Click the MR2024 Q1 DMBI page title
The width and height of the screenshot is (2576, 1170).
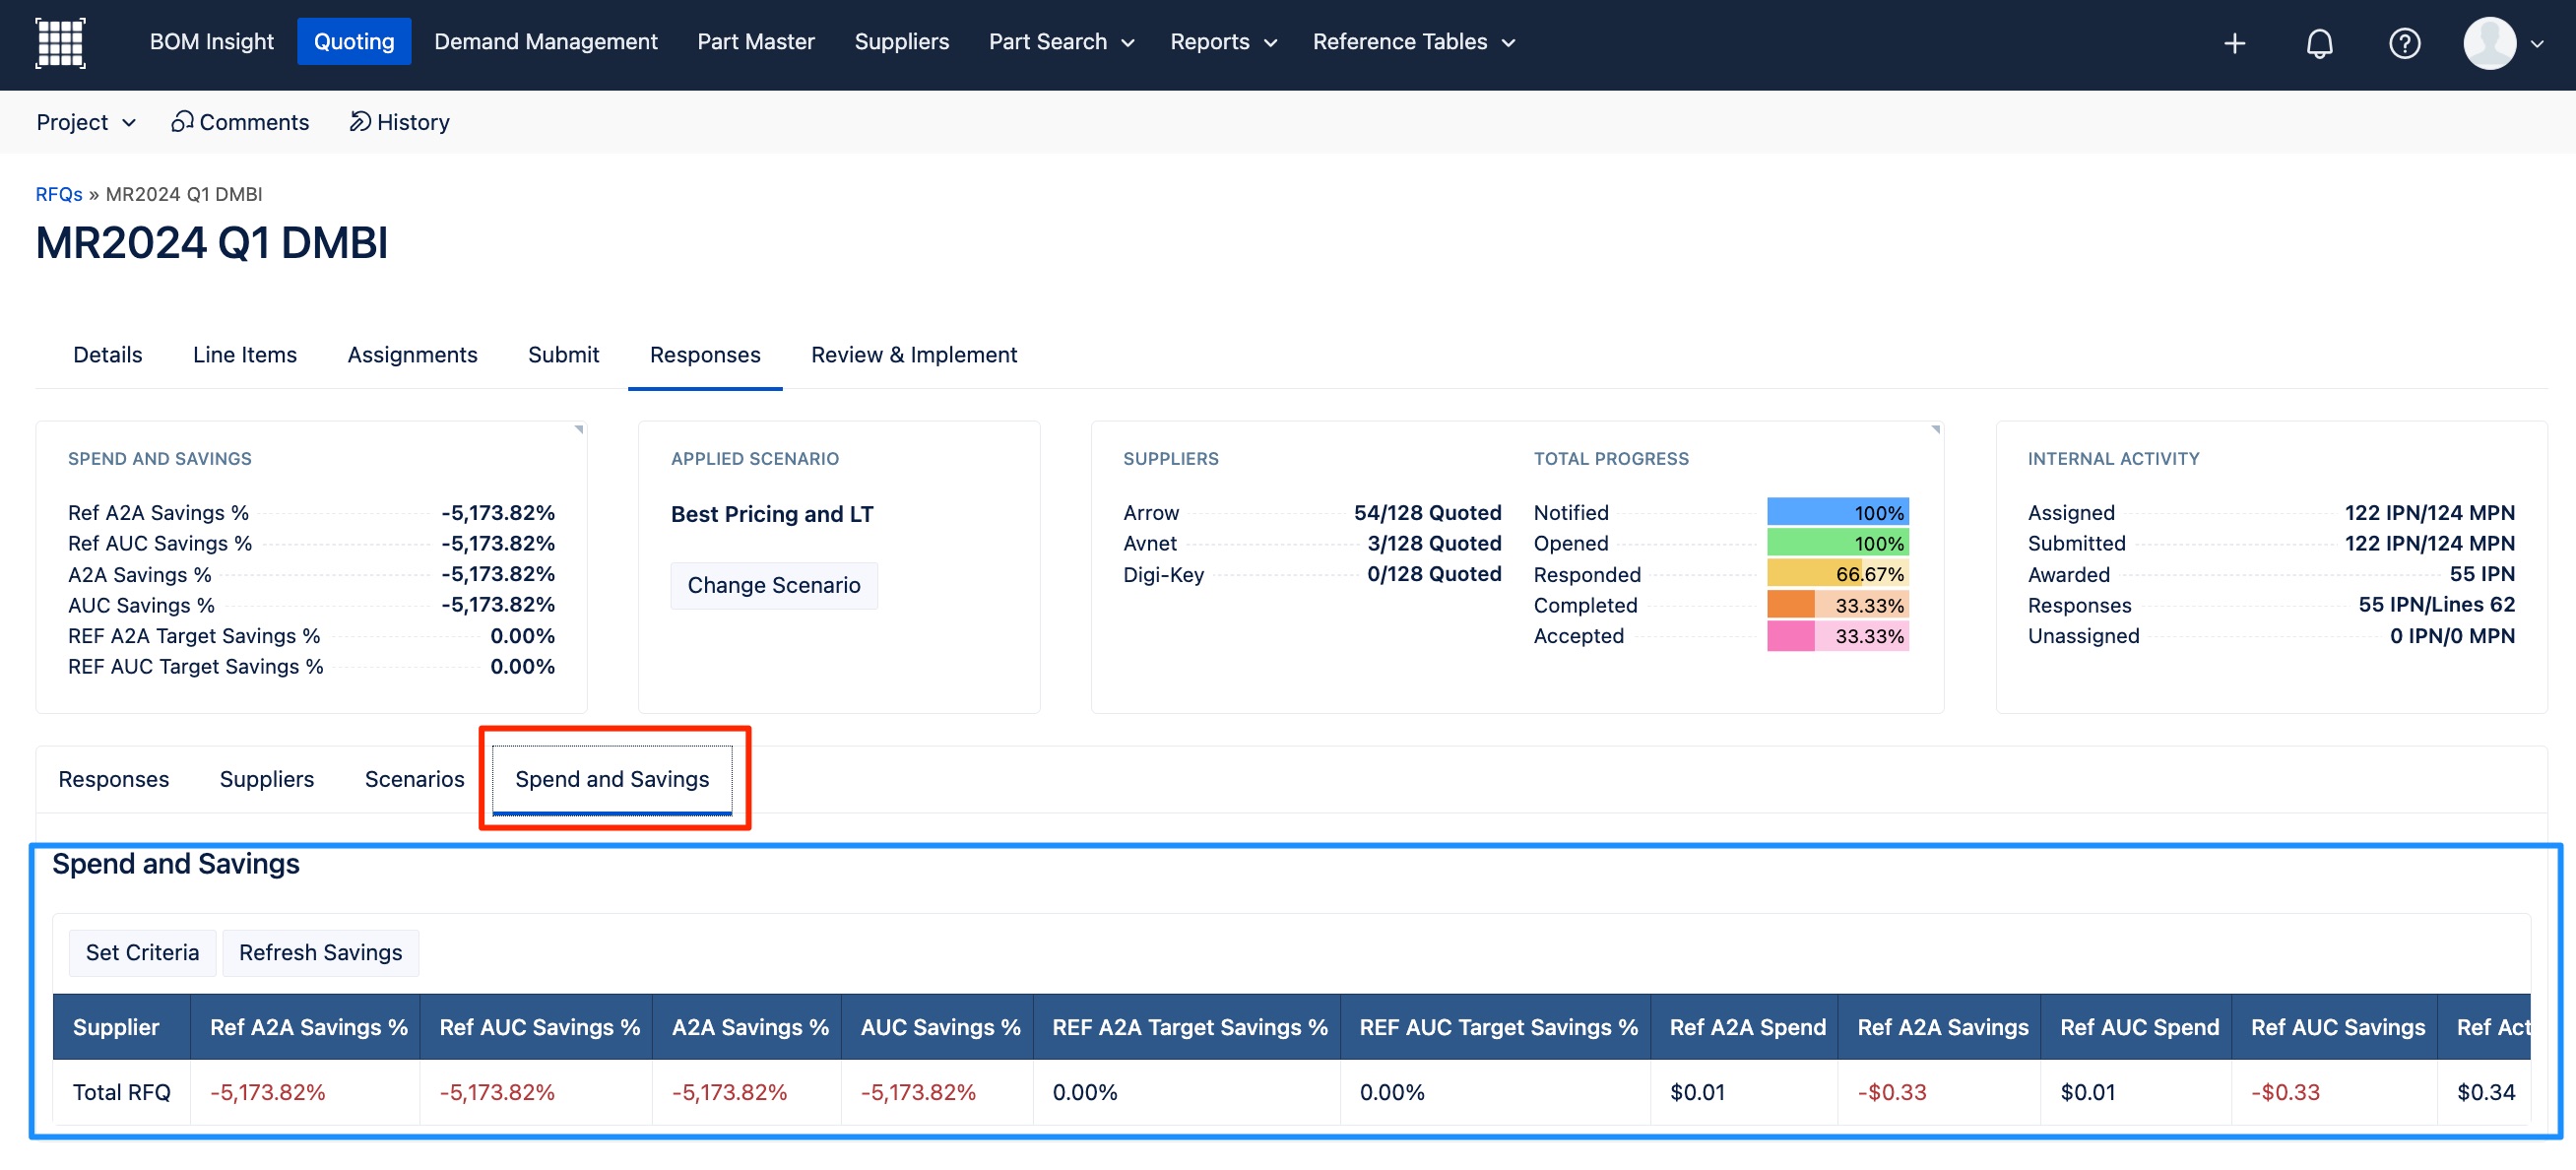coord(212,243)
